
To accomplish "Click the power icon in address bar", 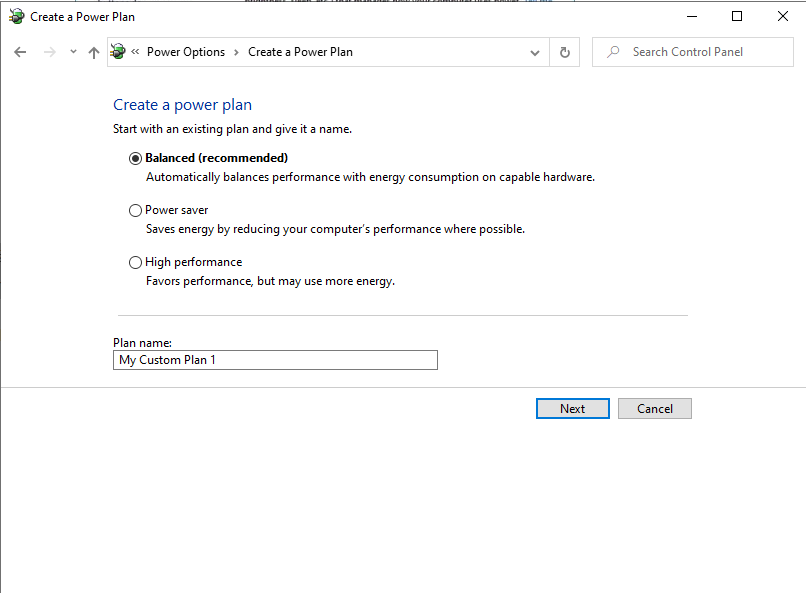I will tap(119, 52).
